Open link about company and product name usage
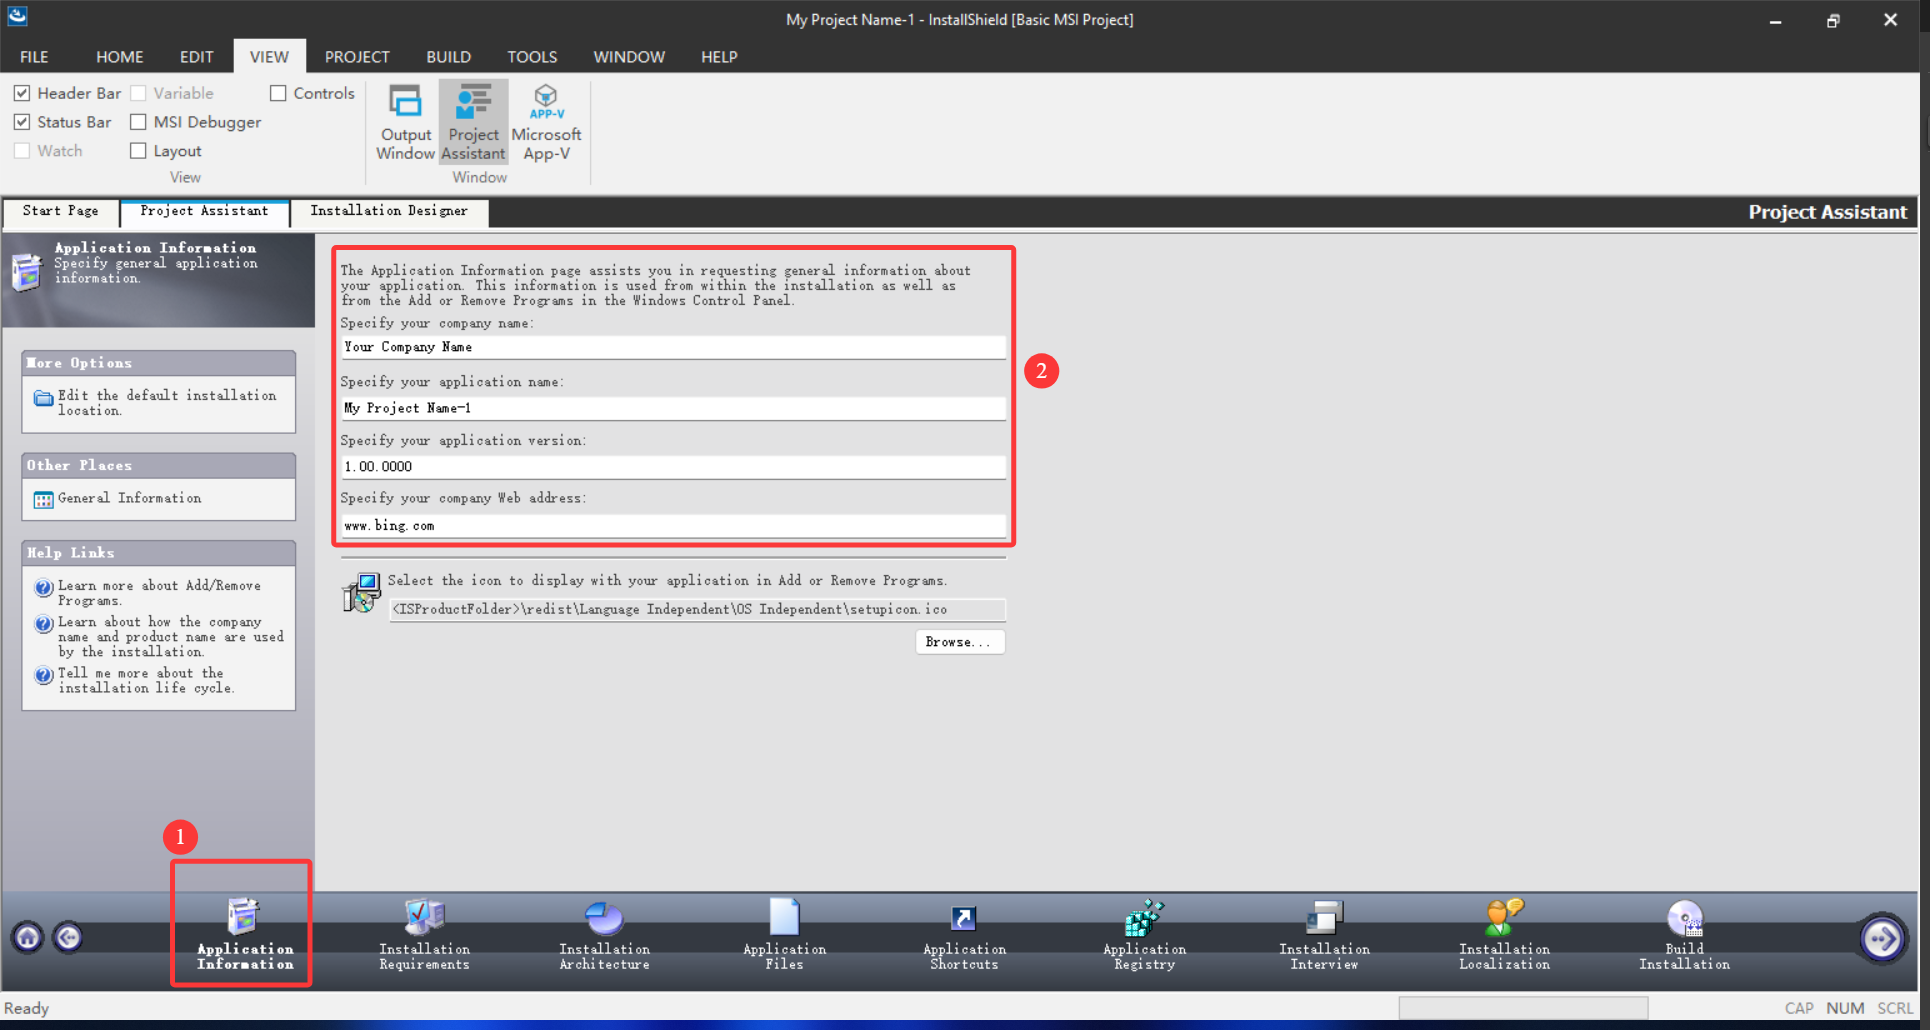The width and height of the screenshot is (1930, 1030). (171, 637)
